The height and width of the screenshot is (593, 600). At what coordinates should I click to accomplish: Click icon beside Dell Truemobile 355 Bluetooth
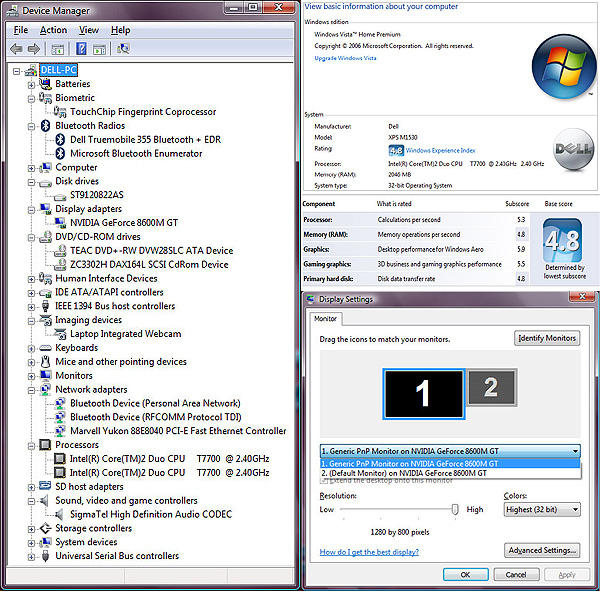[60, 140]
